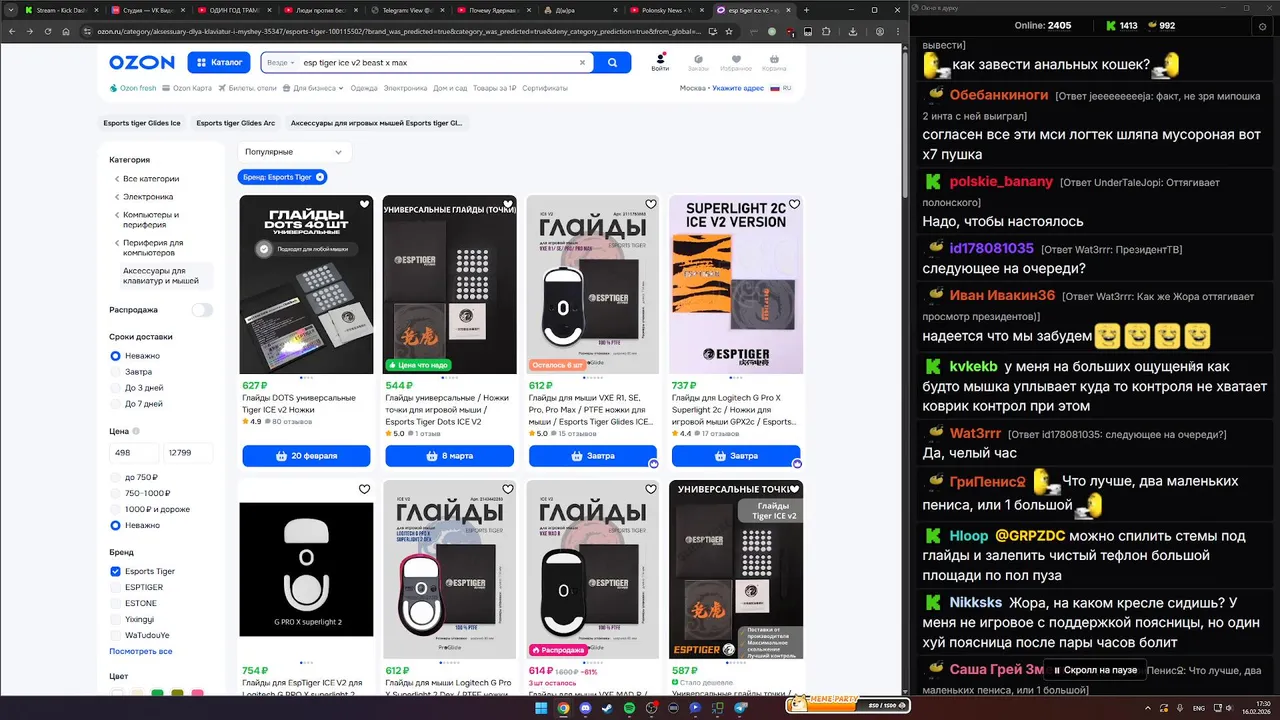The image size is (1280, 720).
Task: Go back in Chrome navigation
Action: [11, 31]
